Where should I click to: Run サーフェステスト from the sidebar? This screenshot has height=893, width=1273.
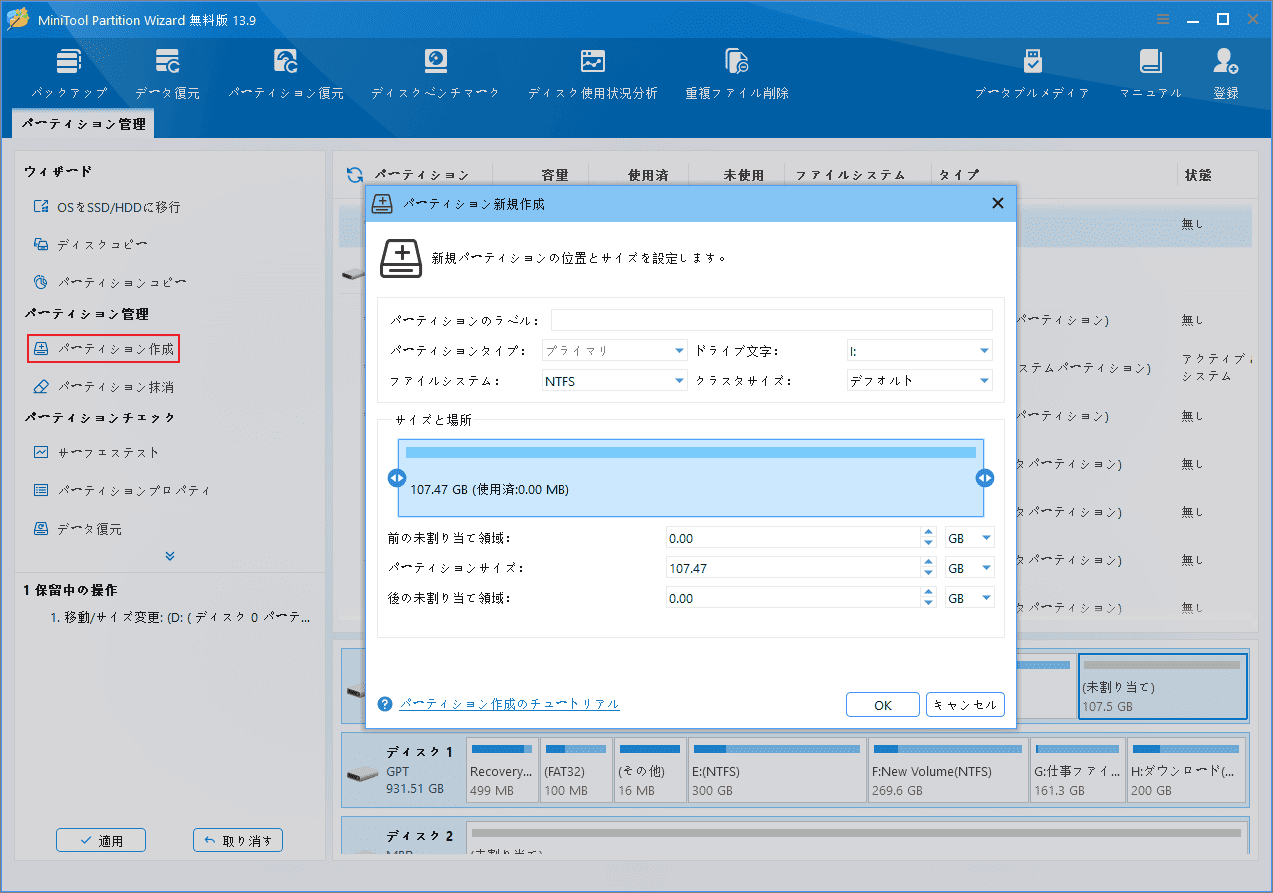(96, 452)
